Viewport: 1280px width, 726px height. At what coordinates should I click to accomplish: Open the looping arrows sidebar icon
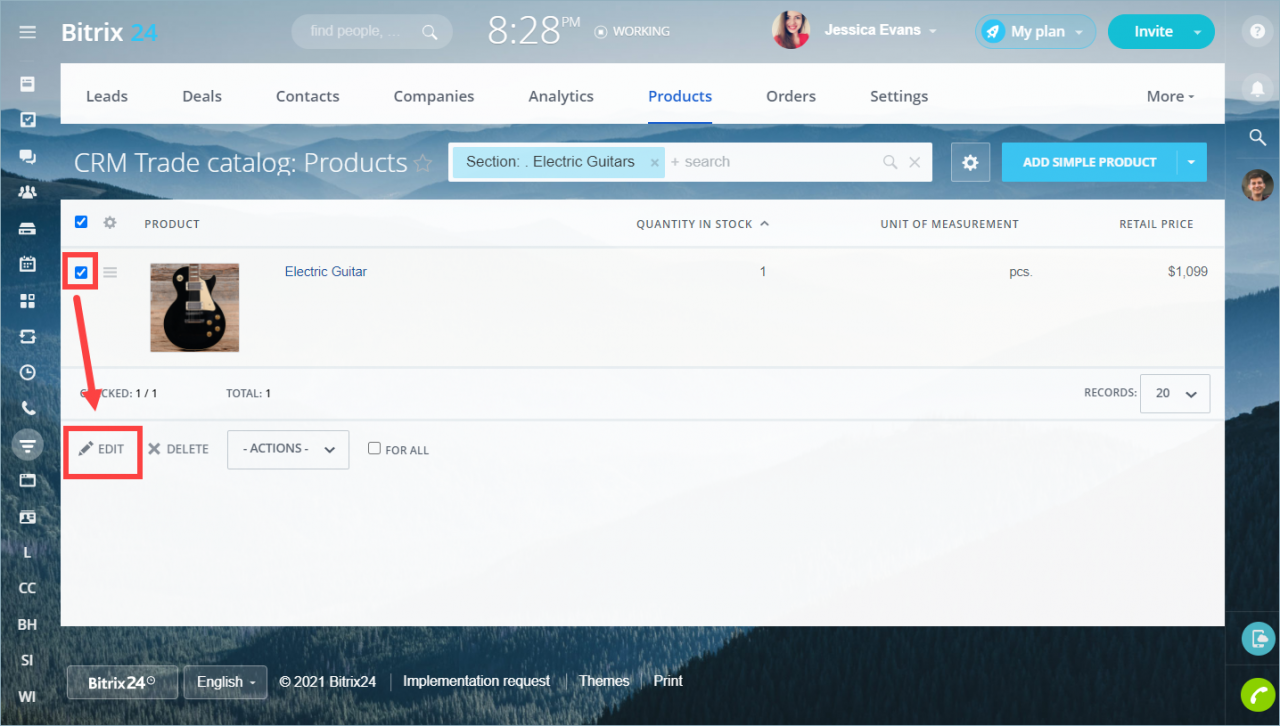click(27, 336)
